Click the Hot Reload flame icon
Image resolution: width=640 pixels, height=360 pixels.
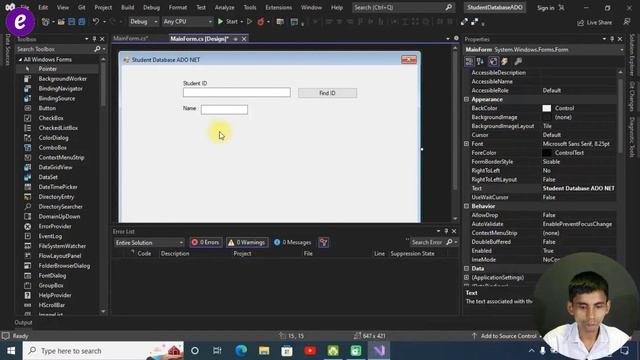pos(260,22)
